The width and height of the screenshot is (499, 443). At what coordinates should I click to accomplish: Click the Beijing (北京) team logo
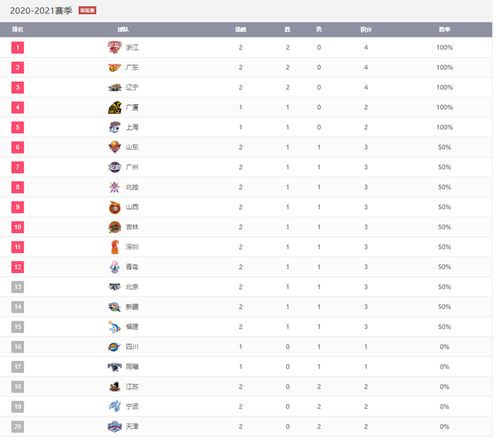(115, 287)
